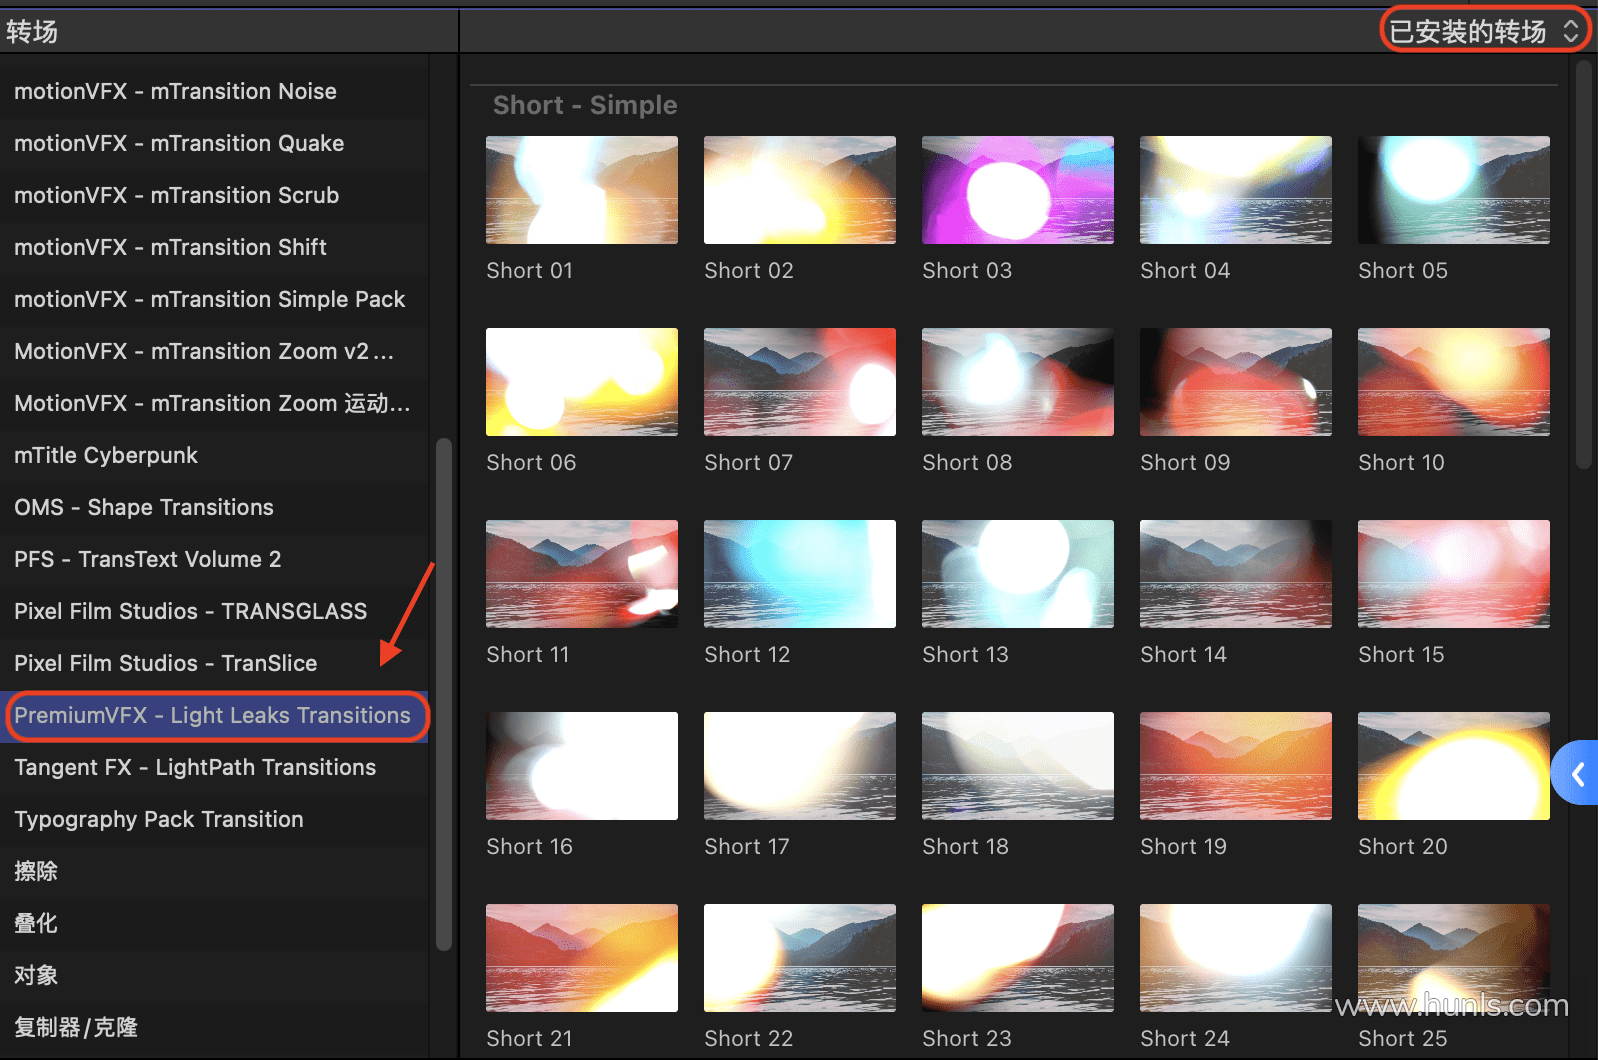This screenshot has height=1060, width=1598.
Task: Select the Short 22 transition thumbnail
Action: point(800,958)
